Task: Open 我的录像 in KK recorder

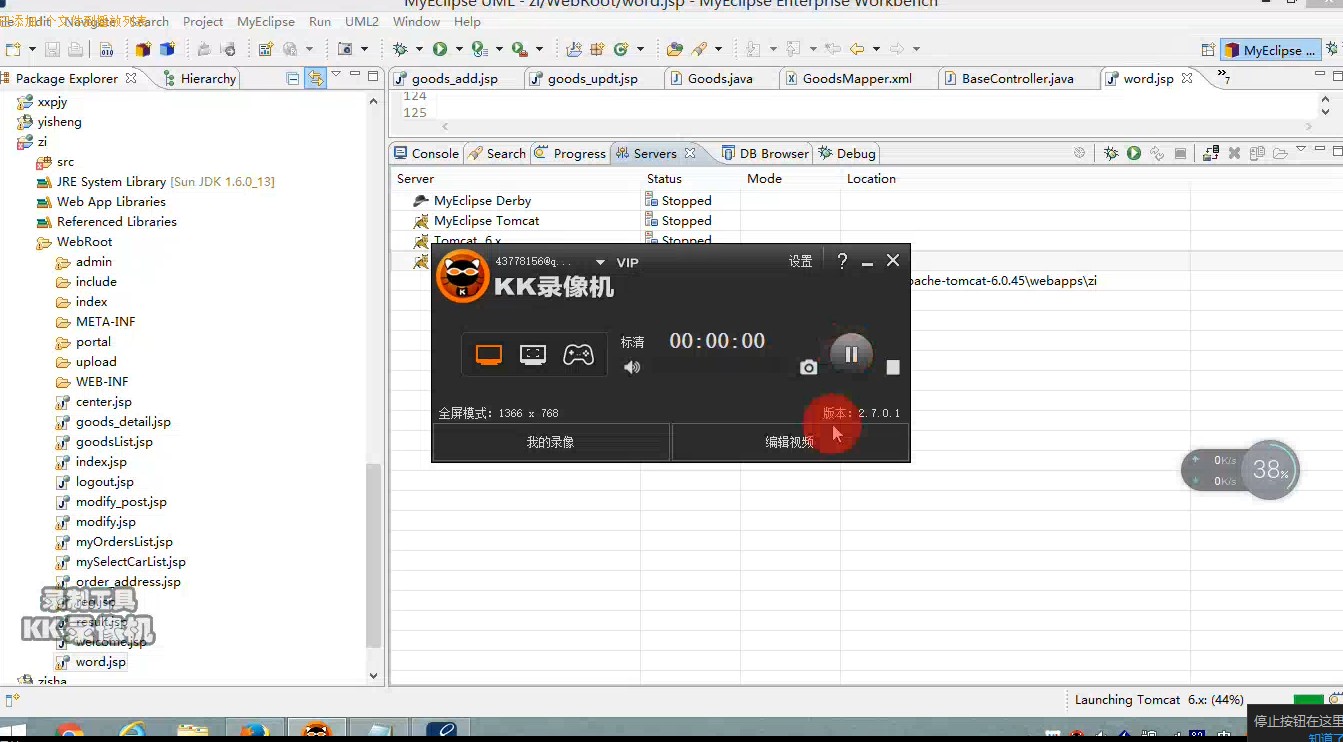Action: pos(550,442)
